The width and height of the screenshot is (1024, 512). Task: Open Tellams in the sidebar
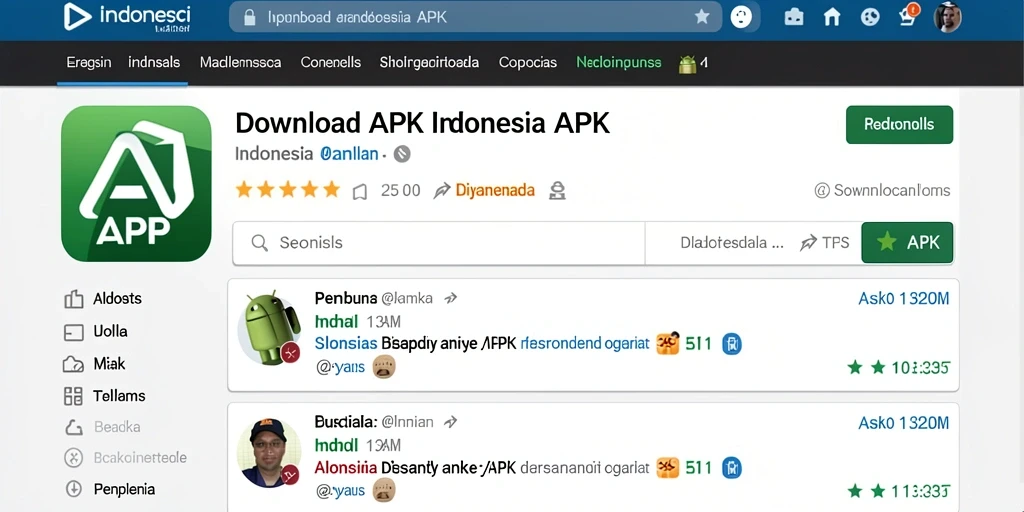[x=104, y=396]
